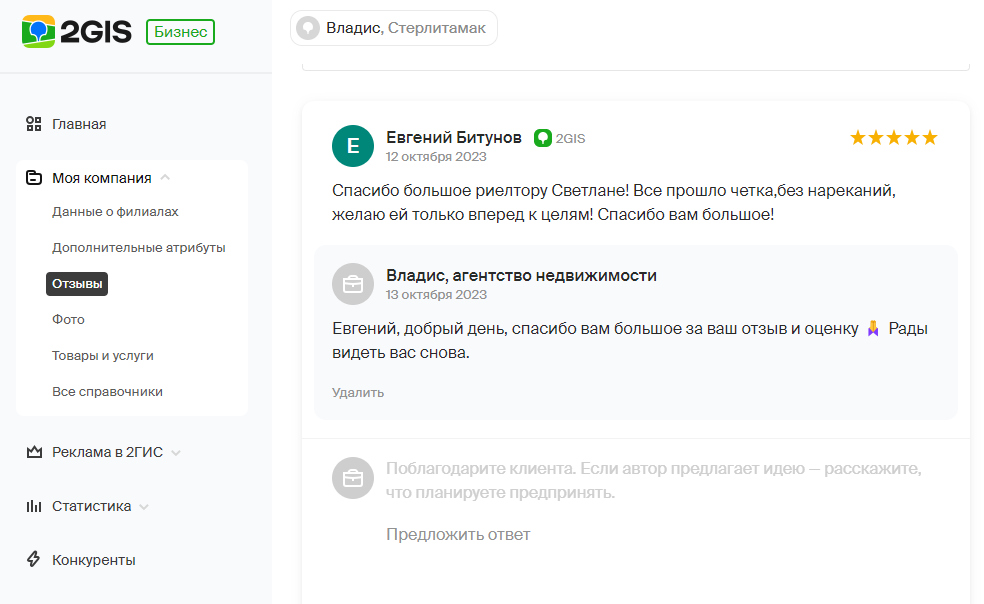Screen dimensions: 984x604
Task: Click the Статистика bar chart icon
Action: 34,506
